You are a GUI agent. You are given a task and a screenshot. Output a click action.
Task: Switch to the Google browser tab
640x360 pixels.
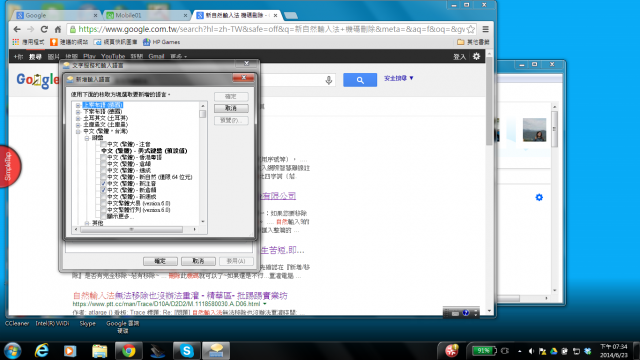pos(57,15)
